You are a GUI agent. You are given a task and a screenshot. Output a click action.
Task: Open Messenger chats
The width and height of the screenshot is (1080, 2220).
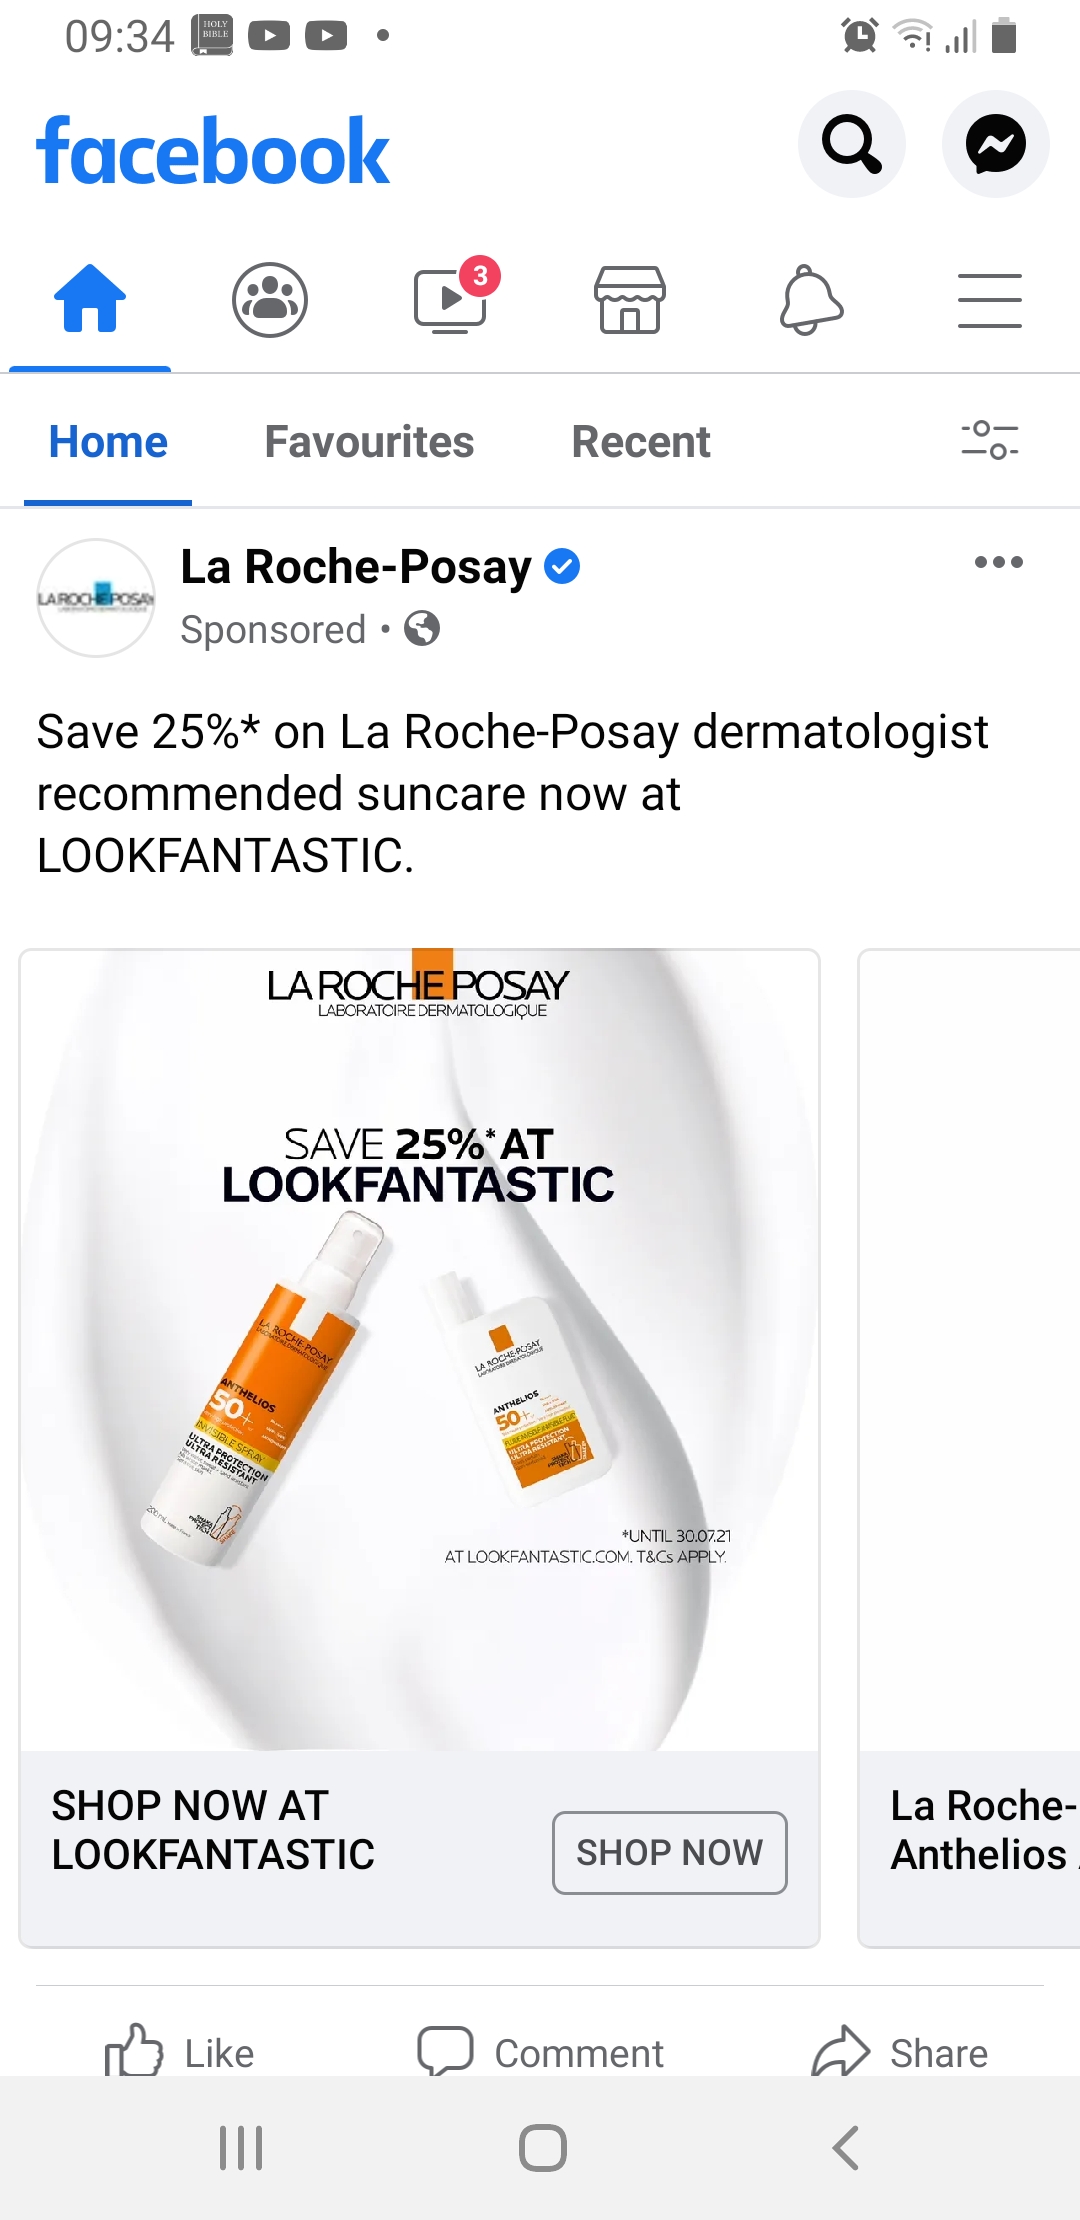click(996, 144)
